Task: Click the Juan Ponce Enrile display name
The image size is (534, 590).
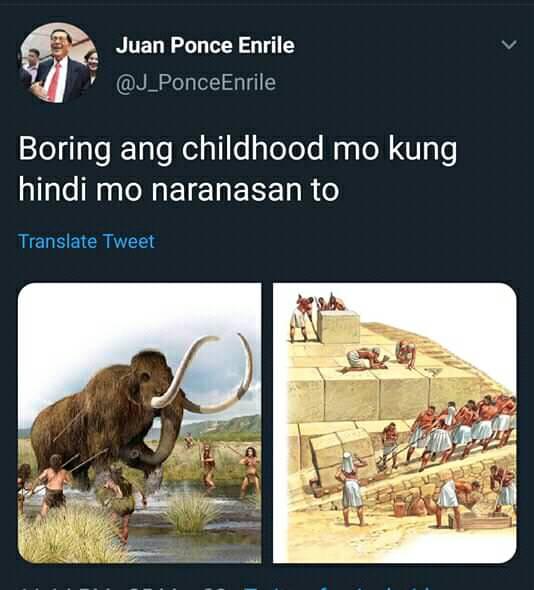Action: pyautogui.click(x=205, y=46)
